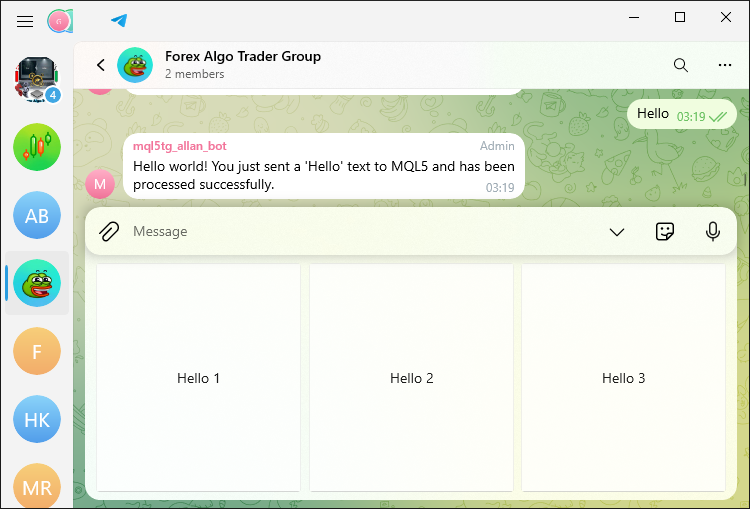Screen dimensions: 750x509
Task: Click the bot's Hello world message text
Action: point(324,175)
